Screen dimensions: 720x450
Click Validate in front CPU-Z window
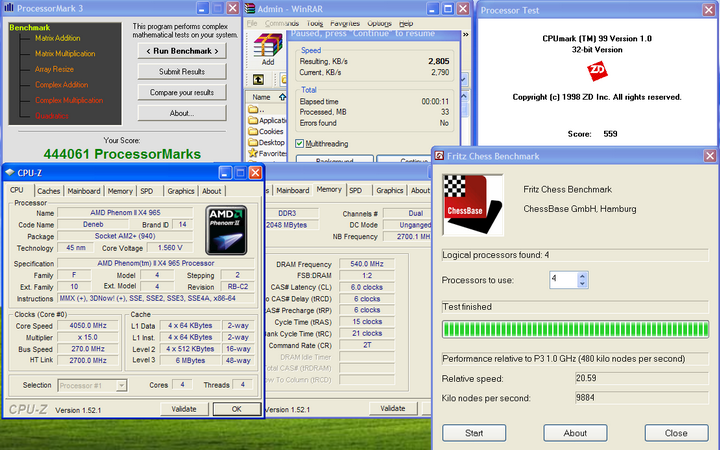point(184,409)
